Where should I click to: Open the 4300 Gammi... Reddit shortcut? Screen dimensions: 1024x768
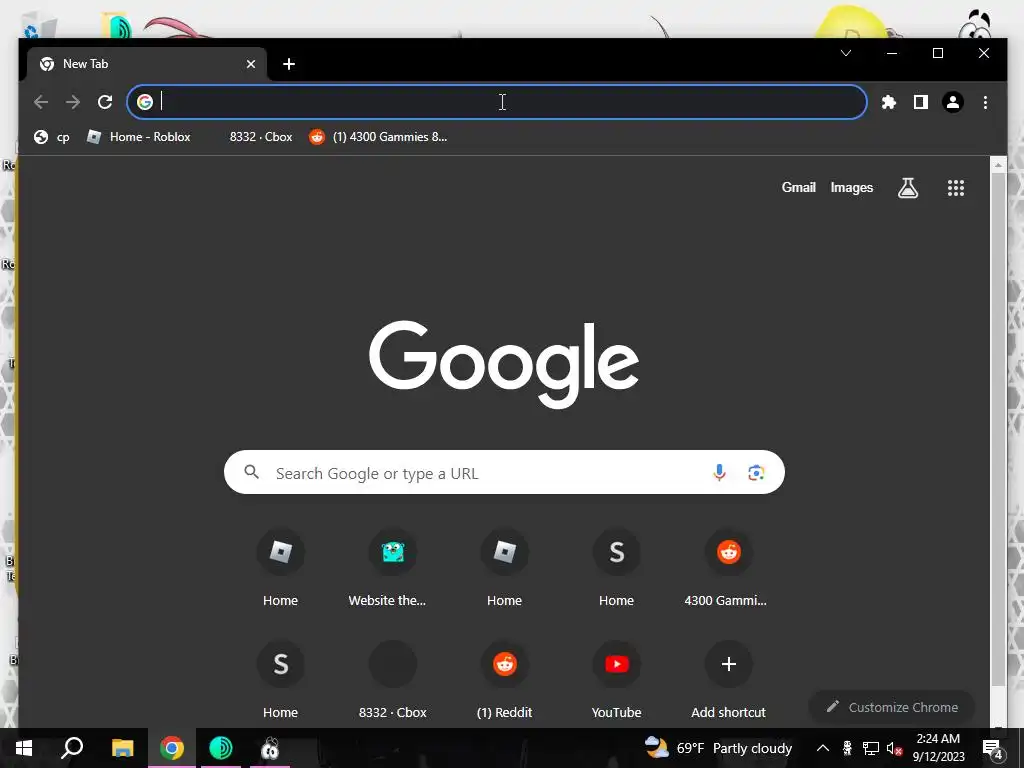pos(728,568)
